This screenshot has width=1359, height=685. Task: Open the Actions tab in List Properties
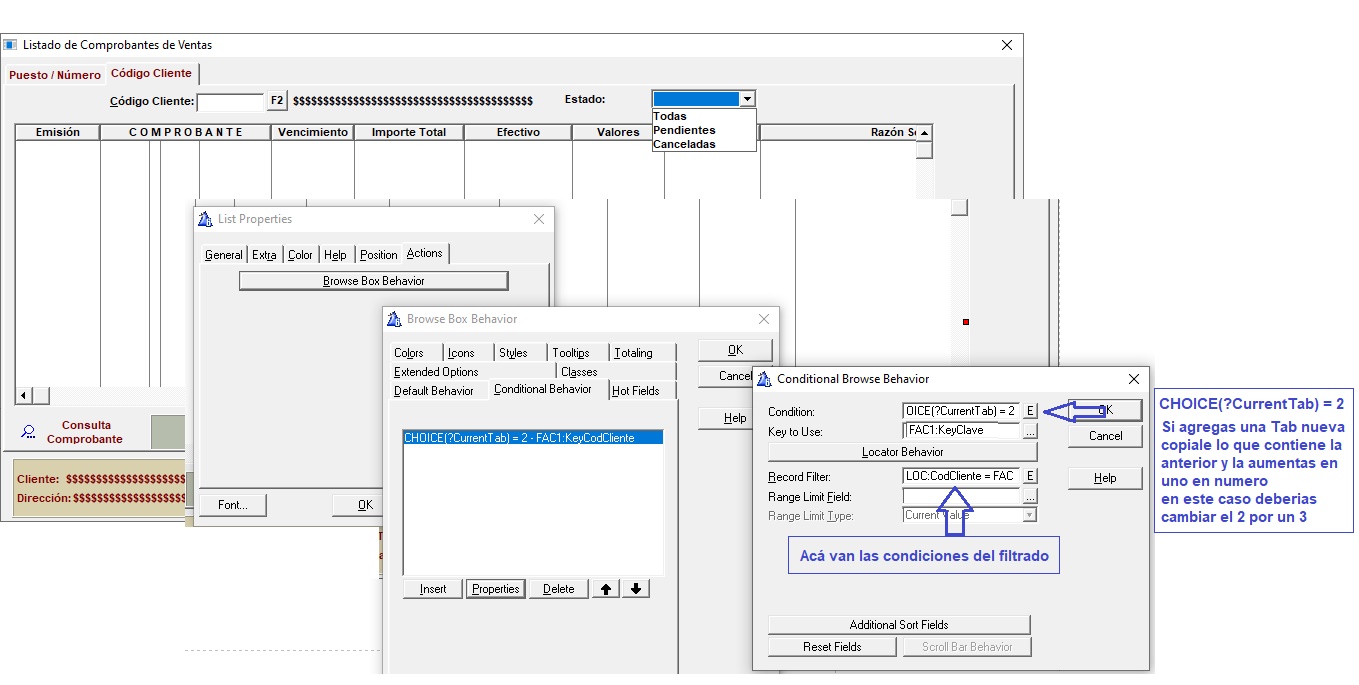coord(424,253)
